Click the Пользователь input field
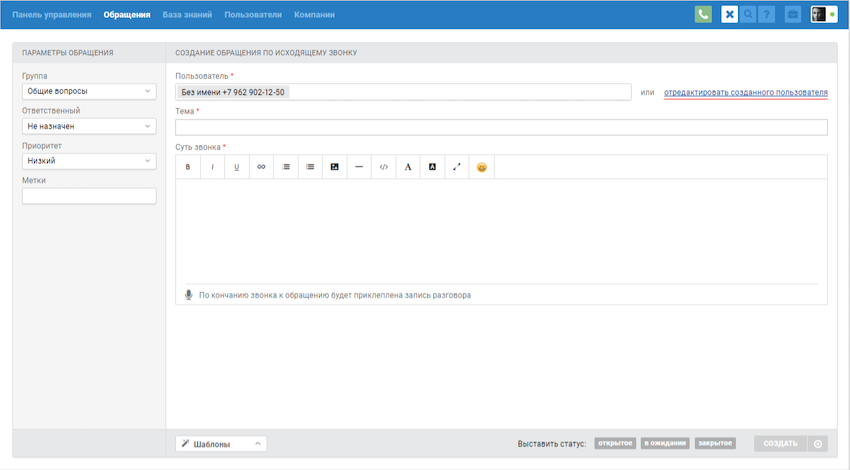850x470 pixels. tap(403, 92)
